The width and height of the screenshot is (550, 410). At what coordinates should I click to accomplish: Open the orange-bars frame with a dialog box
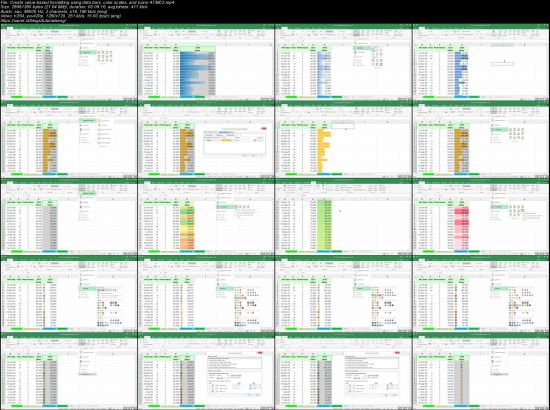pos(206,139)
